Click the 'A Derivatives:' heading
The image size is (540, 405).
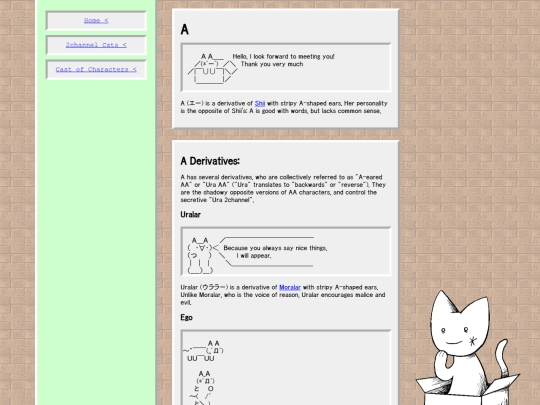210,161
